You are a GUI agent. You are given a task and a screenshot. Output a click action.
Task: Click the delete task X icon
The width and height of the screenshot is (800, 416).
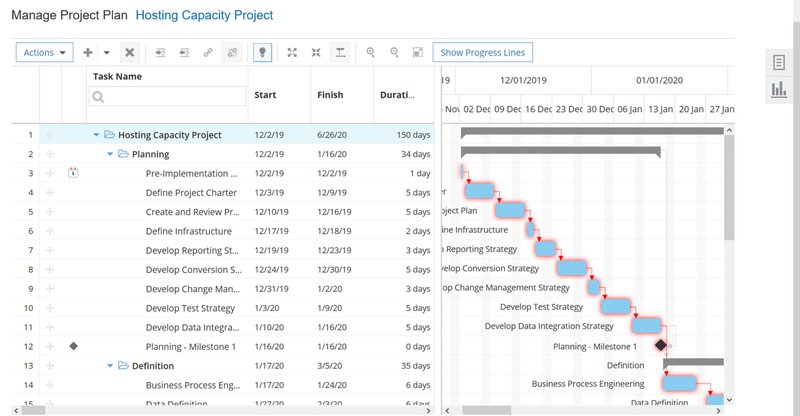coord(129,53)
